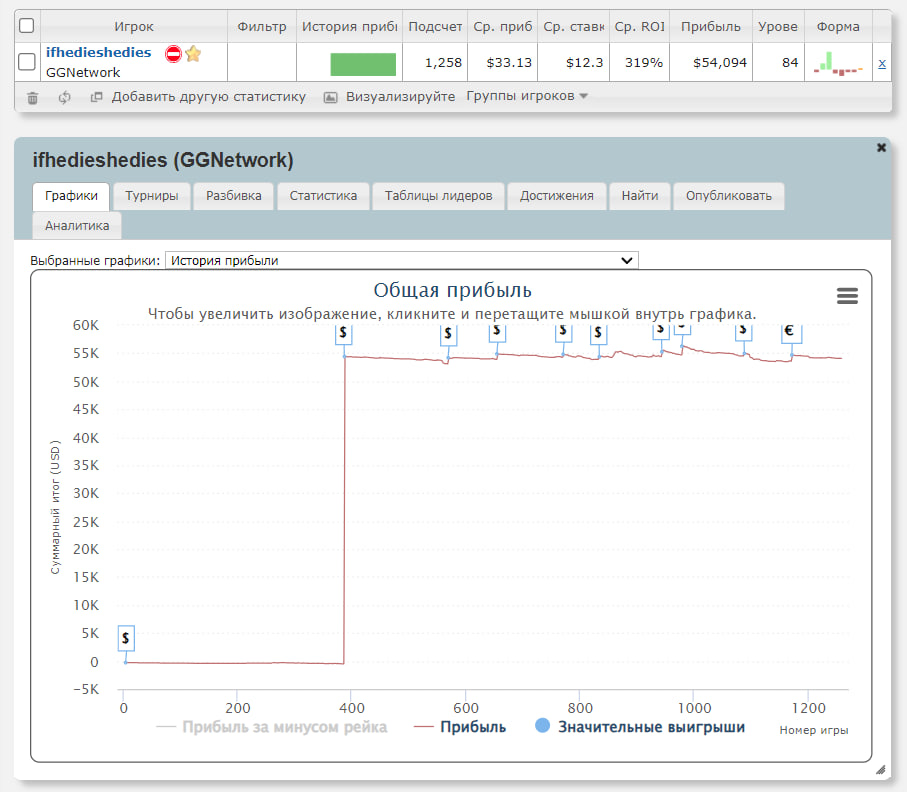The height and width of the screenshot is (792, 907).
Task: Toggle Значительные выигрыши legend series
Action: [640, 727]
